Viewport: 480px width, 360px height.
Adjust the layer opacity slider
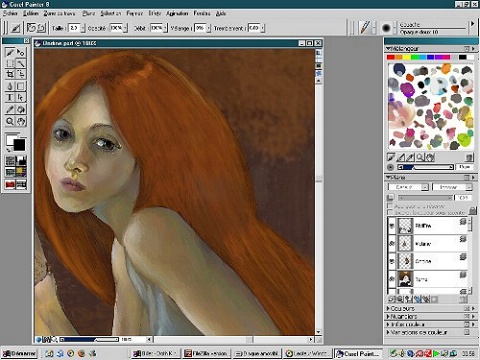click(425, 198)
